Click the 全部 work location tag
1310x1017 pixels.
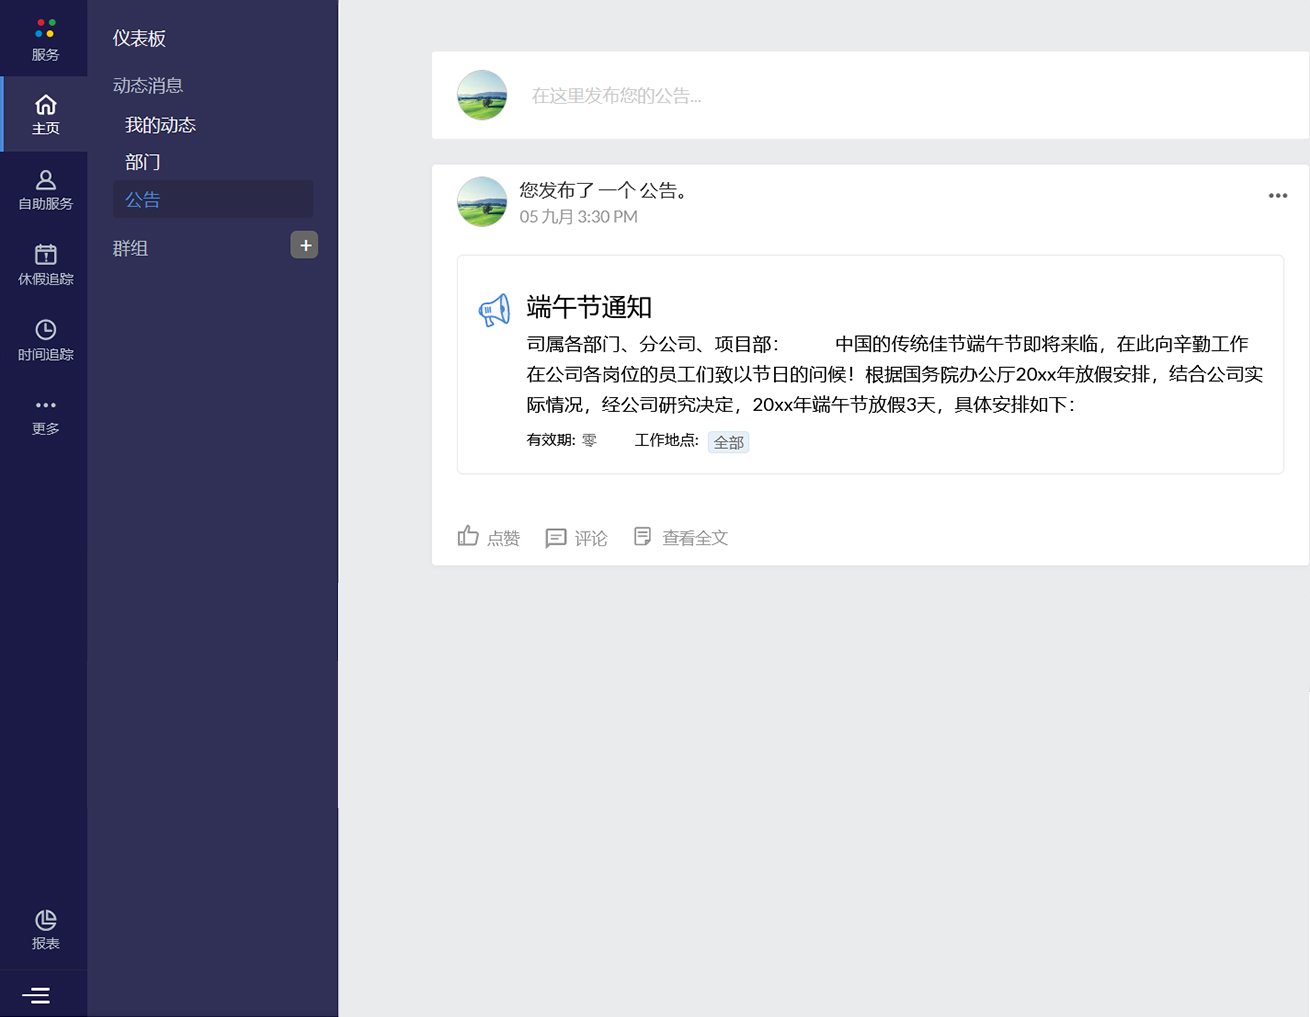(728, 442)
